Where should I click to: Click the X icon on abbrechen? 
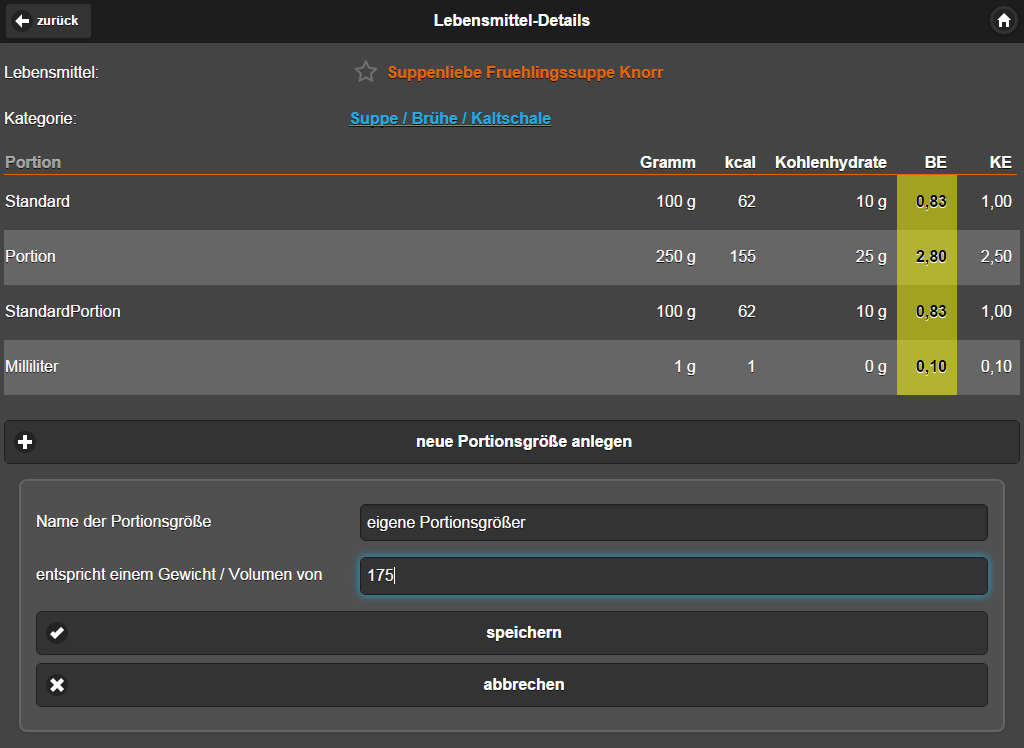pyautogui.click(x=57, y=685)
